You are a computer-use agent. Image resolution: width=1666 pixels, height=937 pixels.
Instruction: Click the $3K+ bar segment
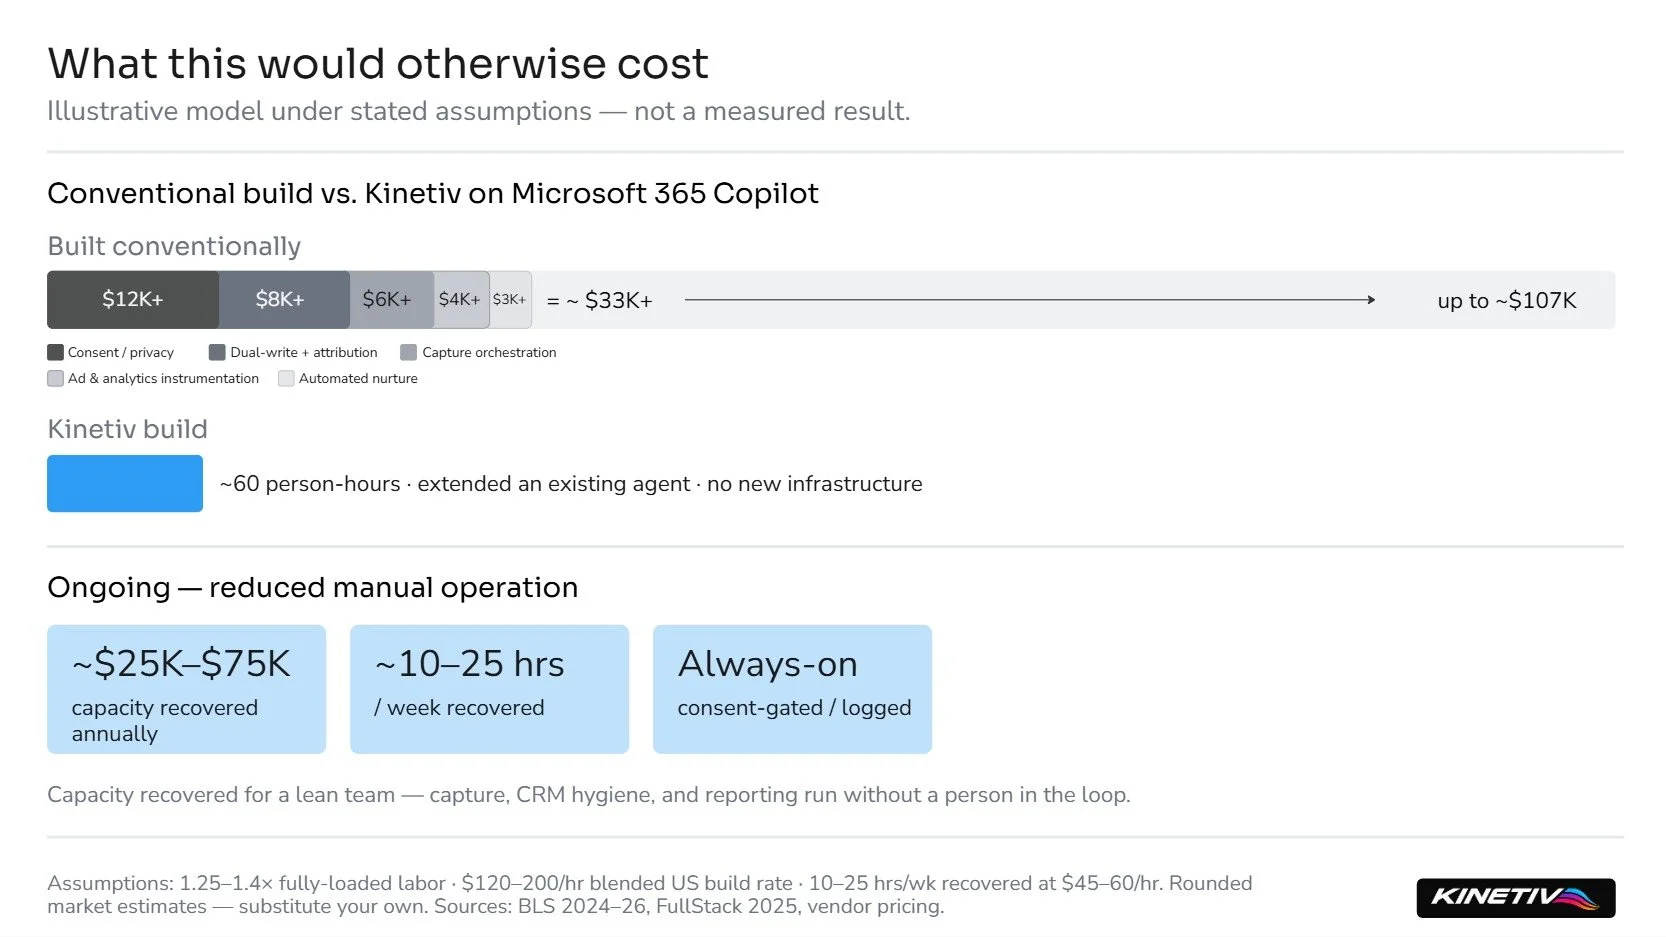click(510, 299)
